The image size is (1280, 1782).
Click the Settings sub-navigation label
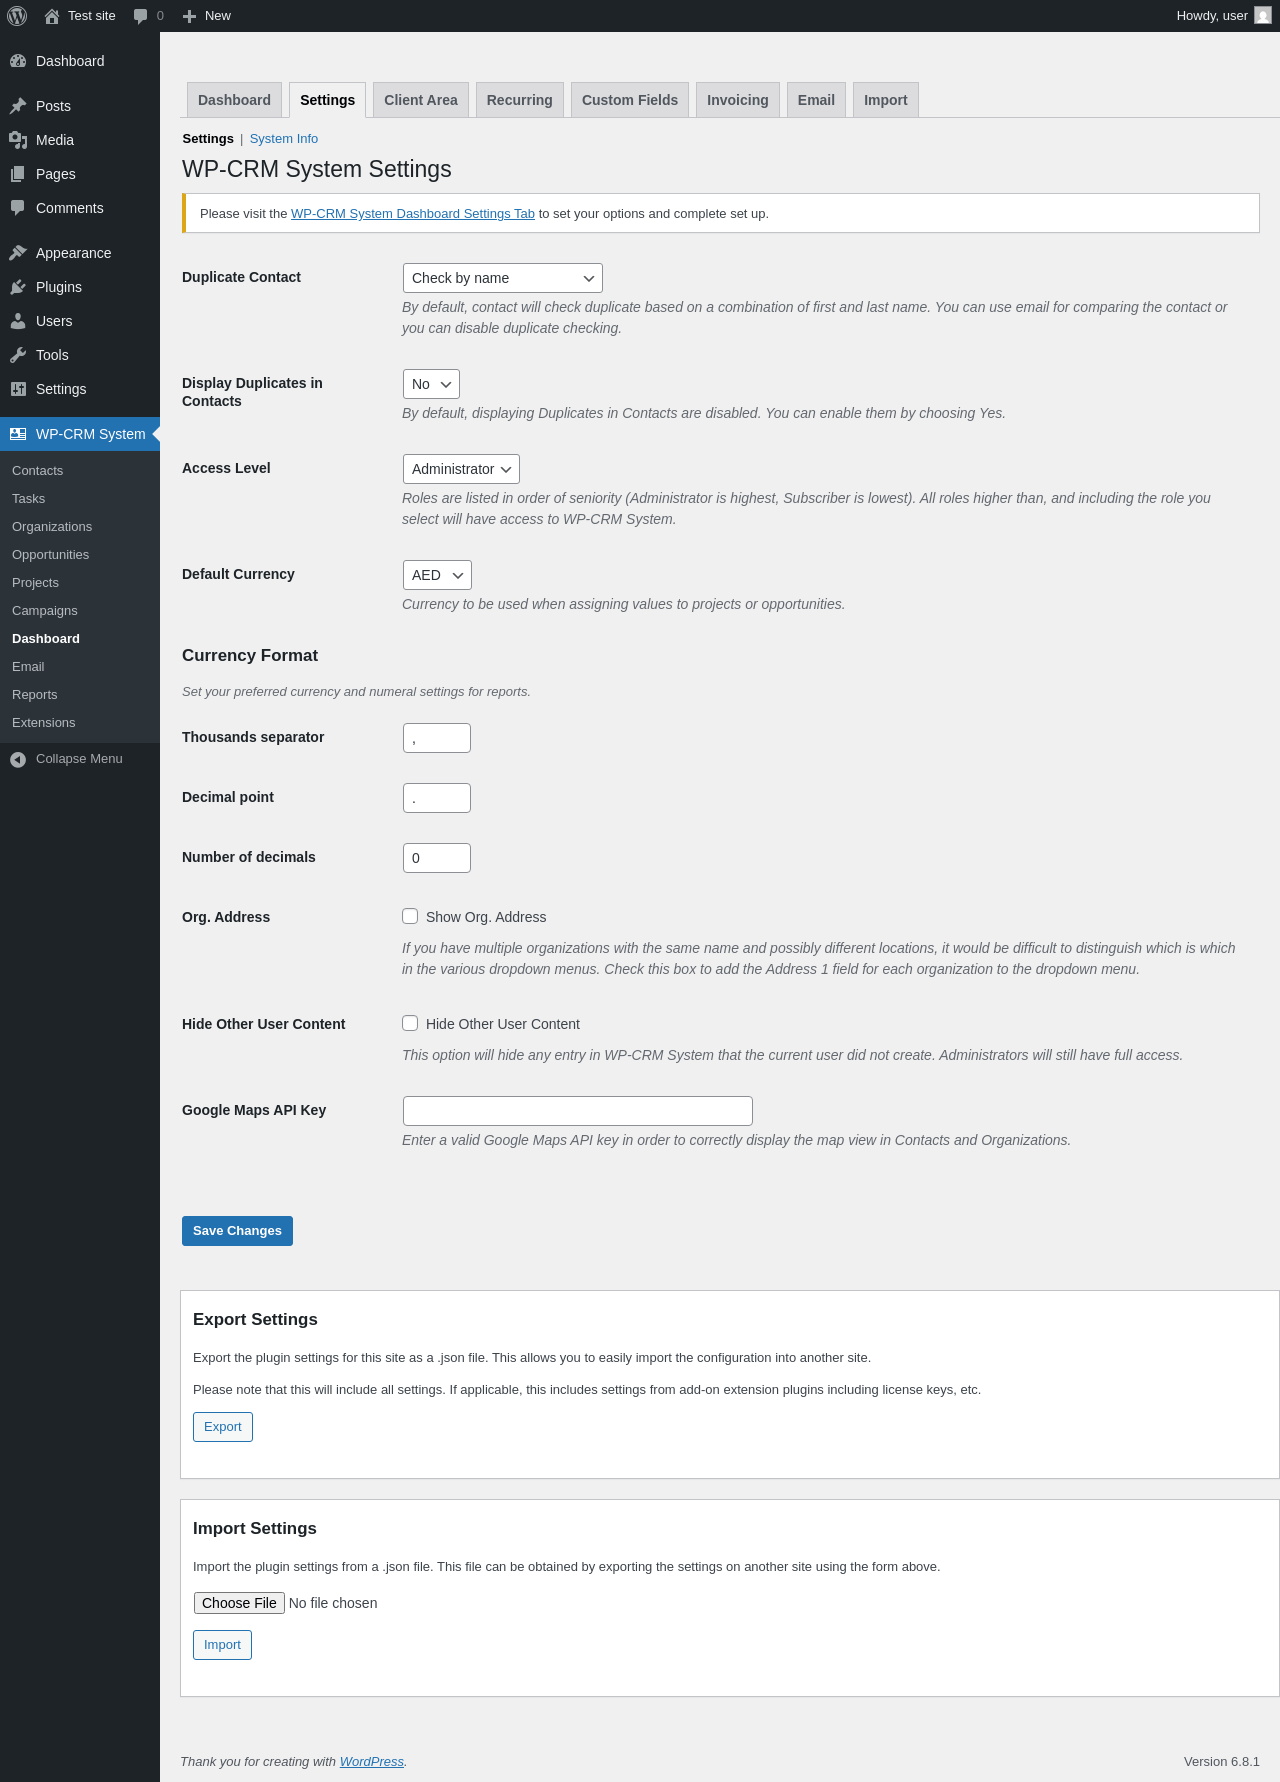pos(208,139)
